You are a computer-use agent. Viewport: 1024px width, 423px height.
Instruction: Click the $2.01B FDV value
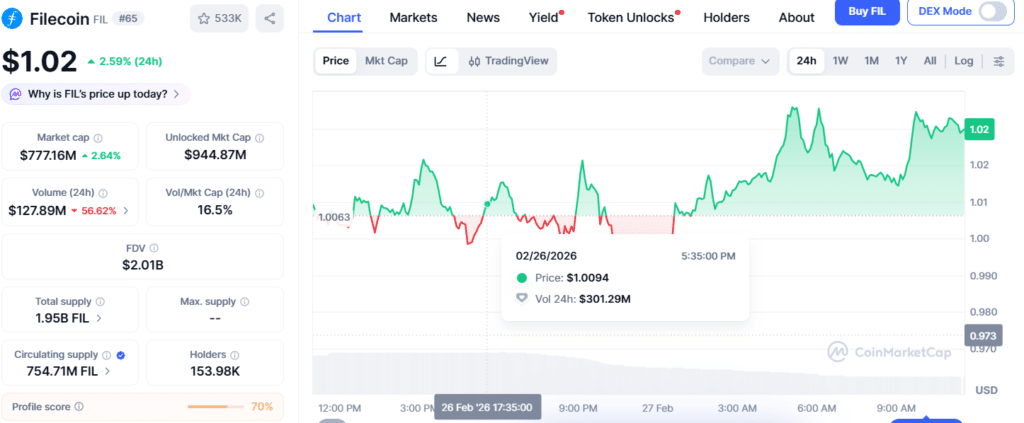click(142, 265)
